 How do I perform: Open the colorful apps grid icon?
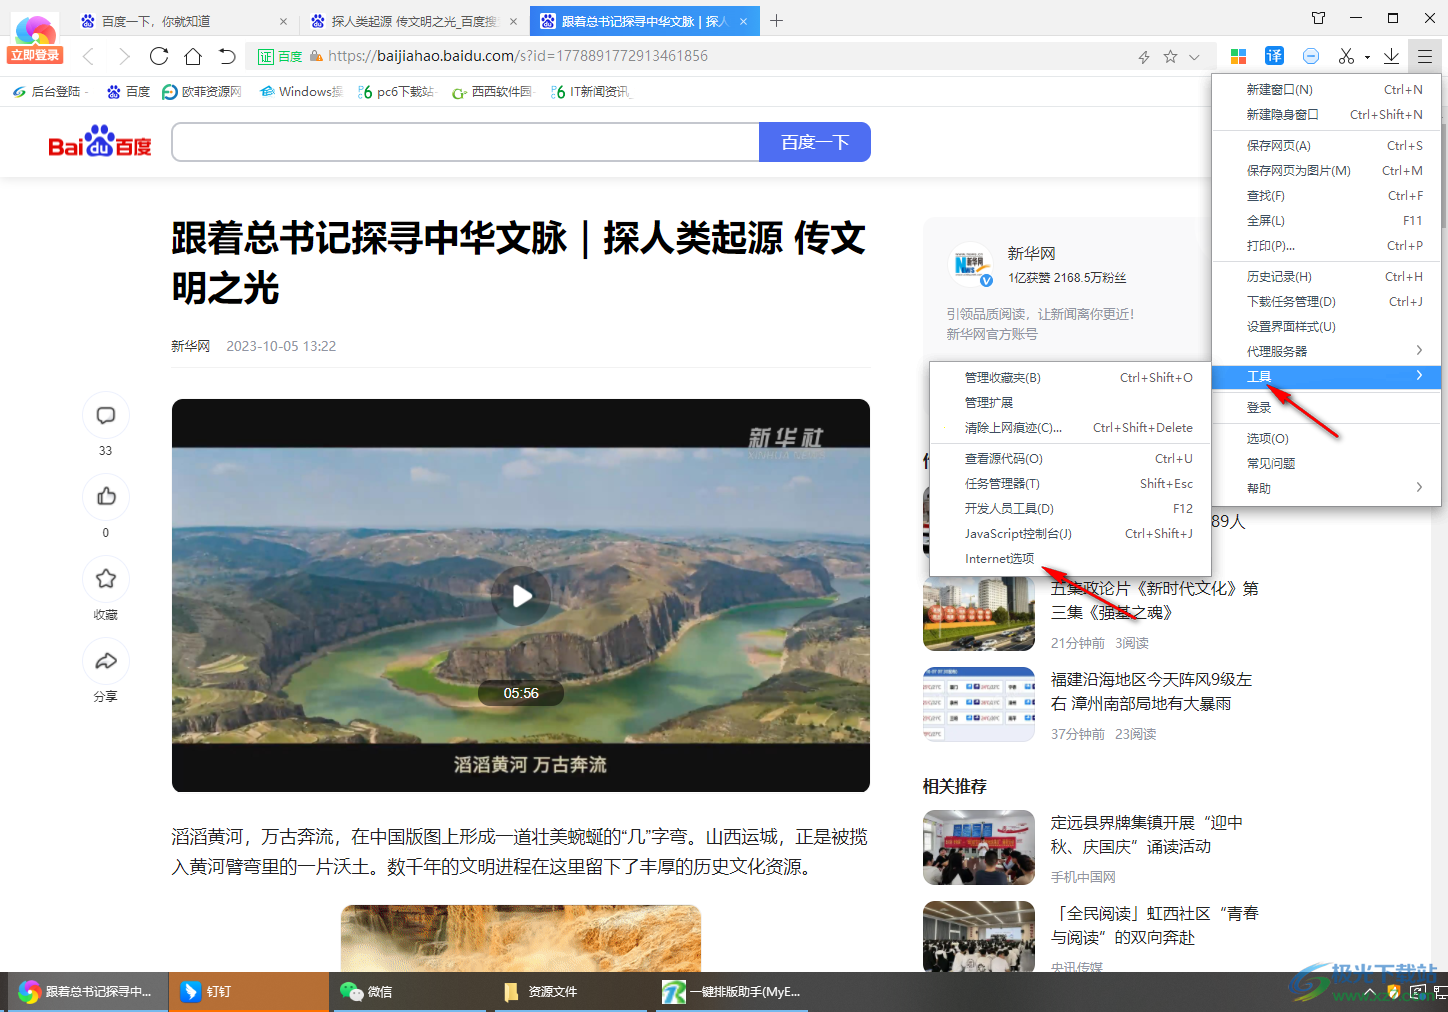(x=1238, y=56)
